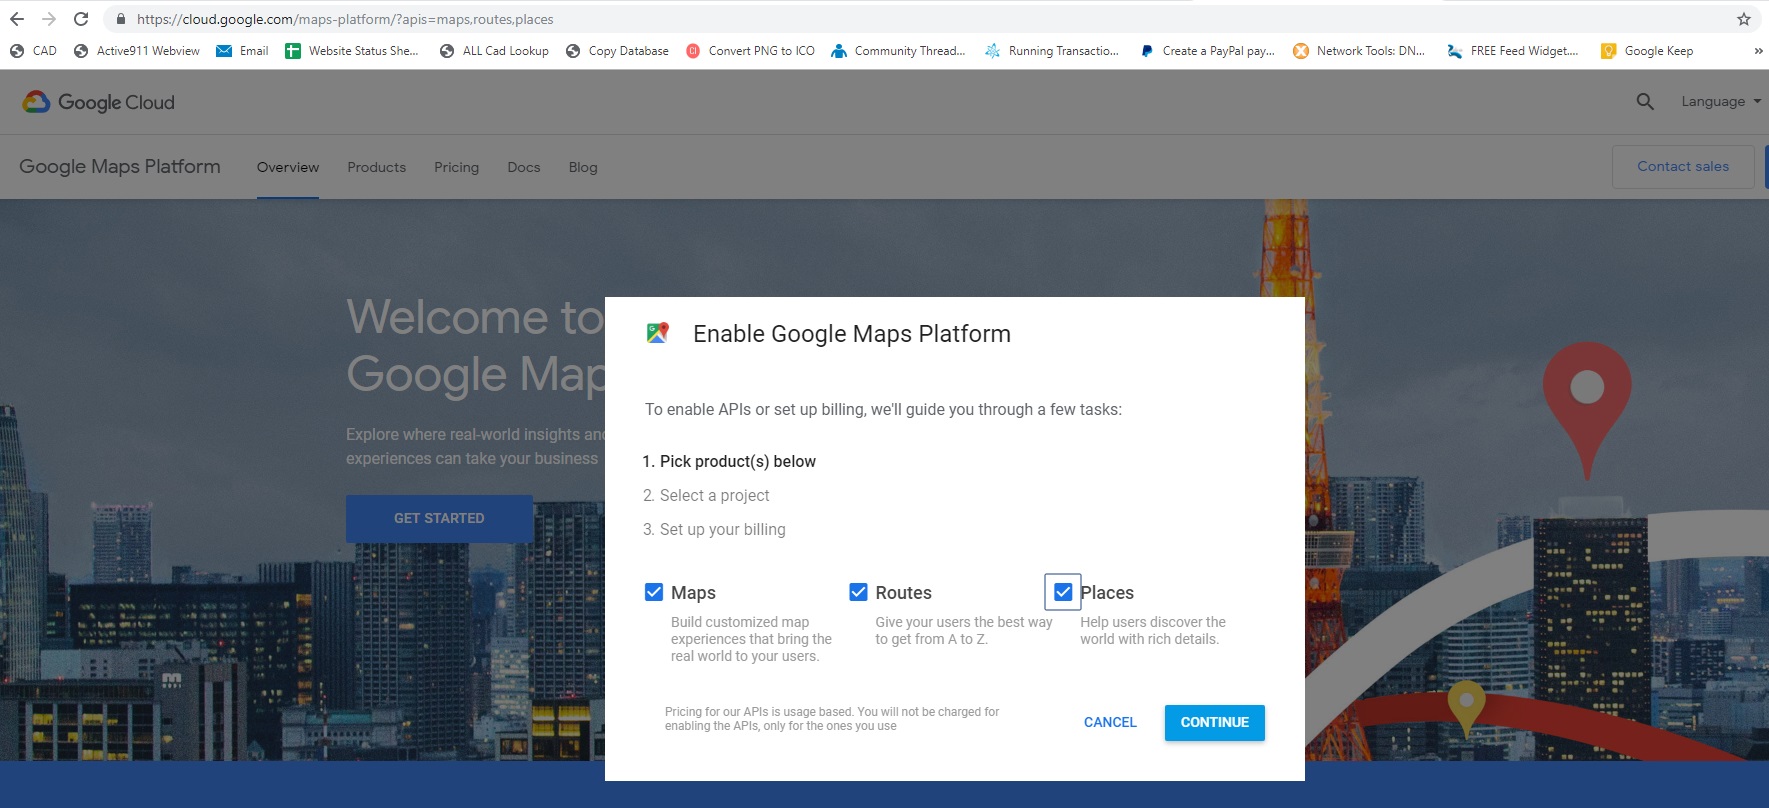Reload the page with refresh icon
Viewport: 1769px width, 808px height.
[81, 19]
